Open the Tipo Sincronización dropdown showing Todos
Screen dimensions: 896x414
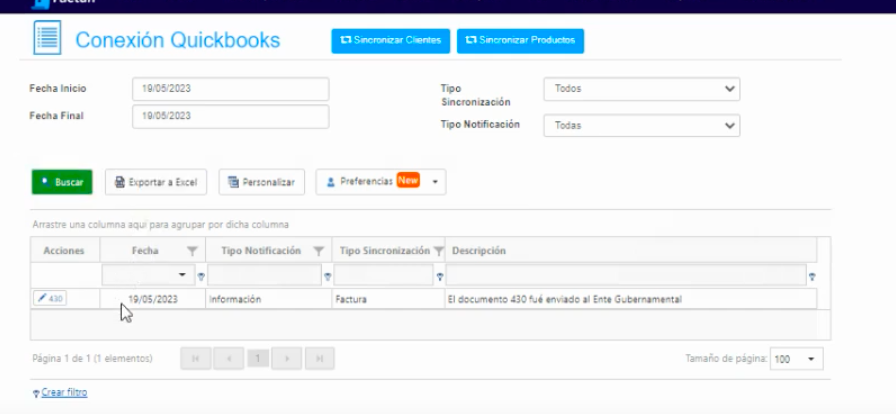[642, 89]
